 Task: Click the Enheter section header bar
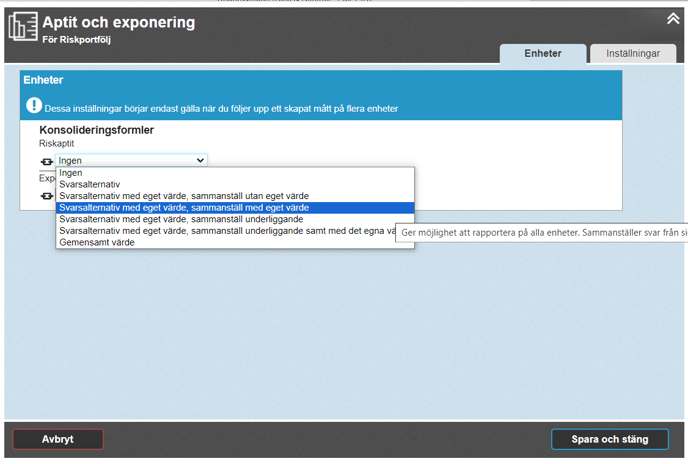320,79
